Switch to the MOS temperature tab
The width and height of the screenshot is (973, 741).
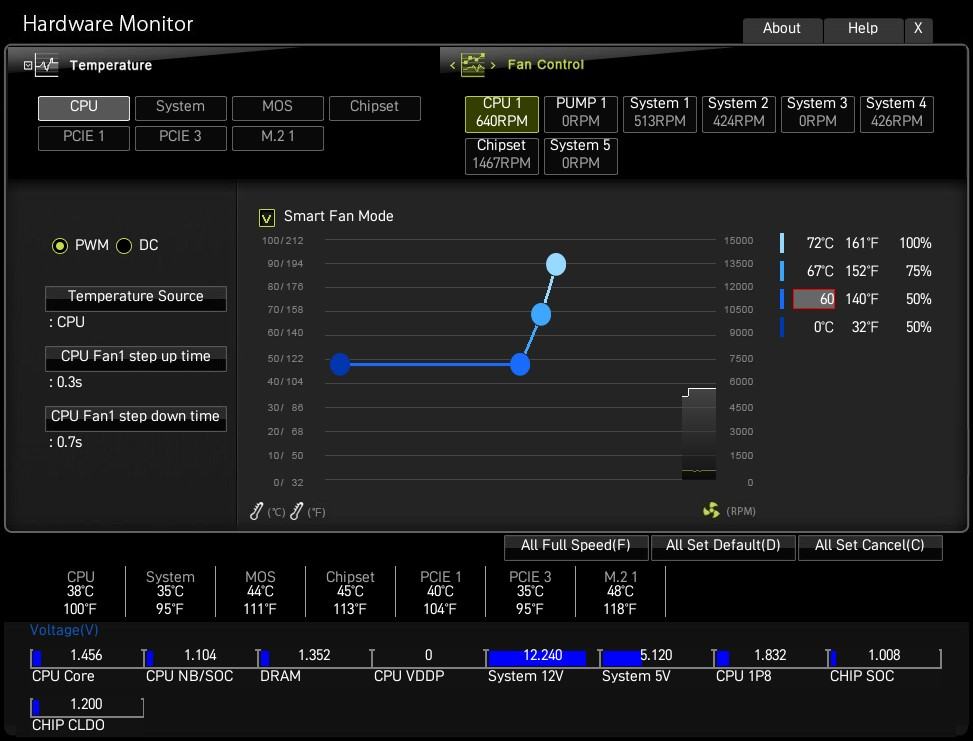(x=277, y=108)
